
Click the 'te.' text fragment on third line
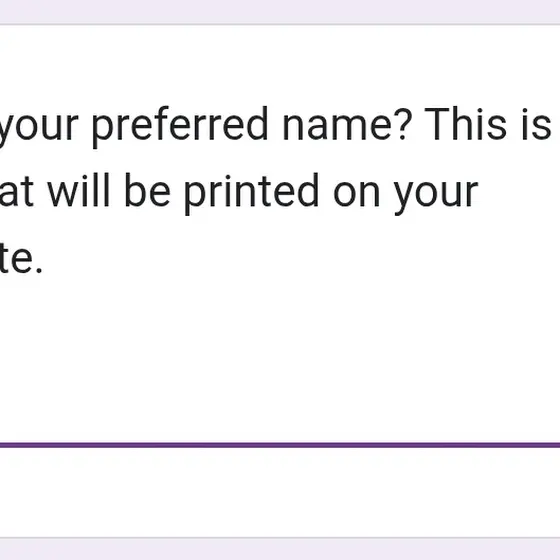[x=21, y=258]
